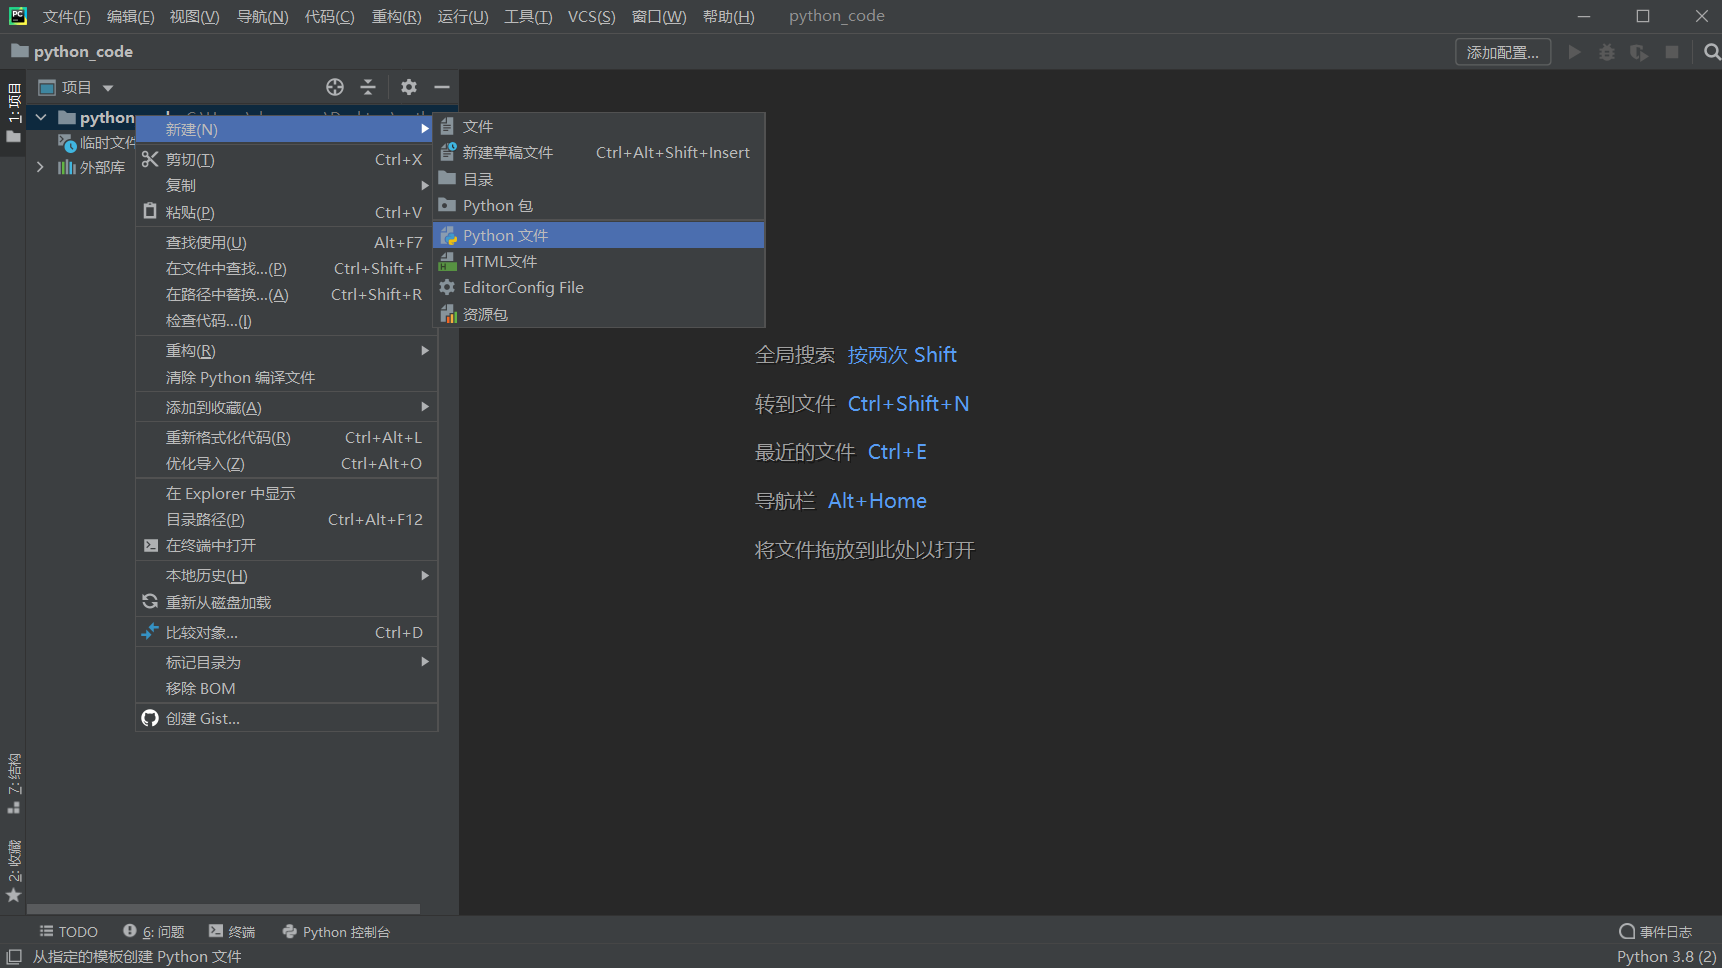The height and width of the screenshot is (968, 1722).
Task: Click the Run with coverage icon
Action: [1639, 52]
